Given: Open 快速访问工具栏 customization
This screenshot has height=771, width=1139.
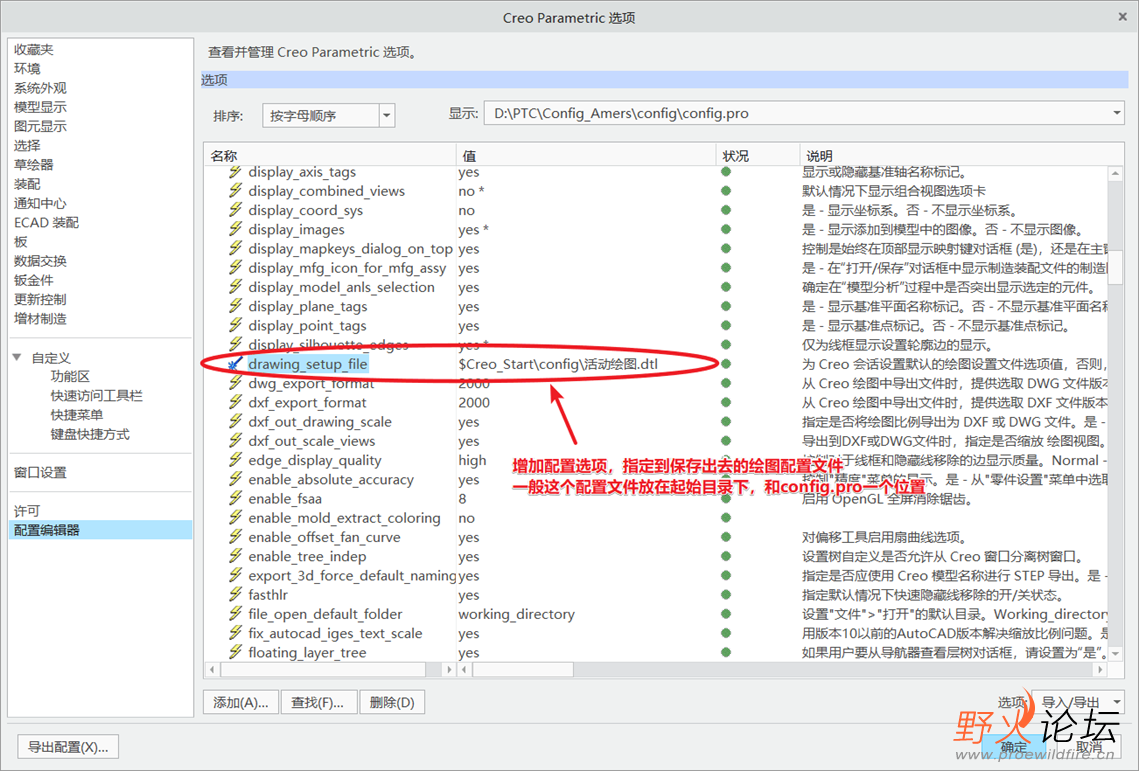Looking at the screenshot, I should 97,395.
